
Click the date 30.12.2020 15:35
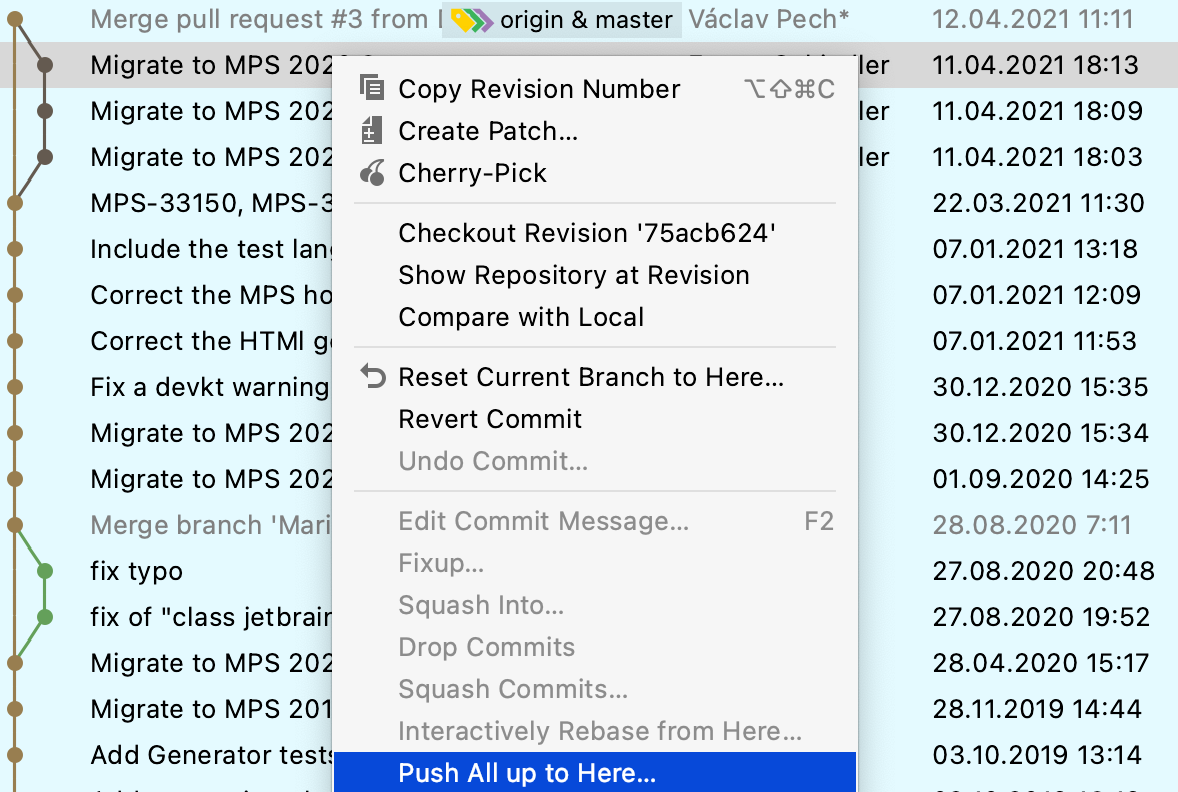coord(1041,387)
